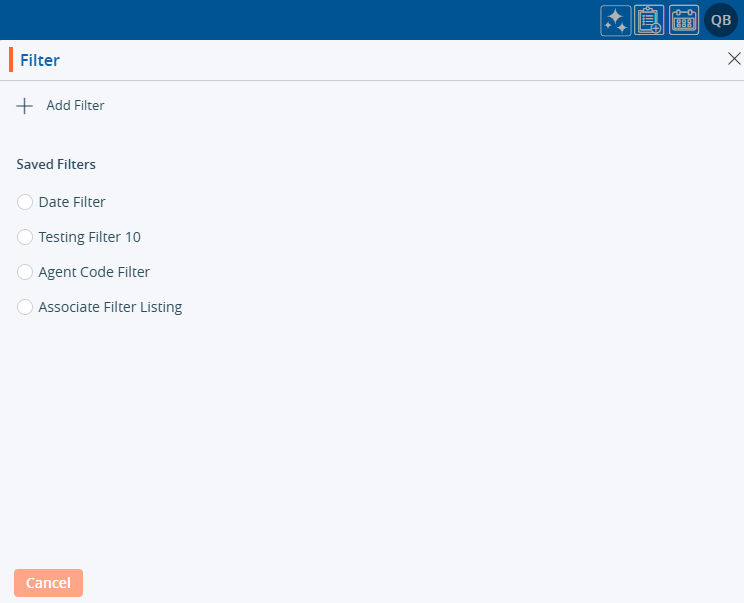
Task: Open the calendar icon in header
Action: (x=684, y=20)
